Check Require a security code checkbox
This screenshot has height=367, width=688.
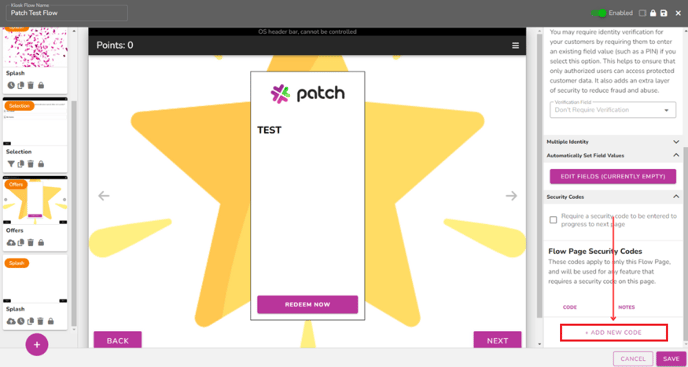click(553, 220)
